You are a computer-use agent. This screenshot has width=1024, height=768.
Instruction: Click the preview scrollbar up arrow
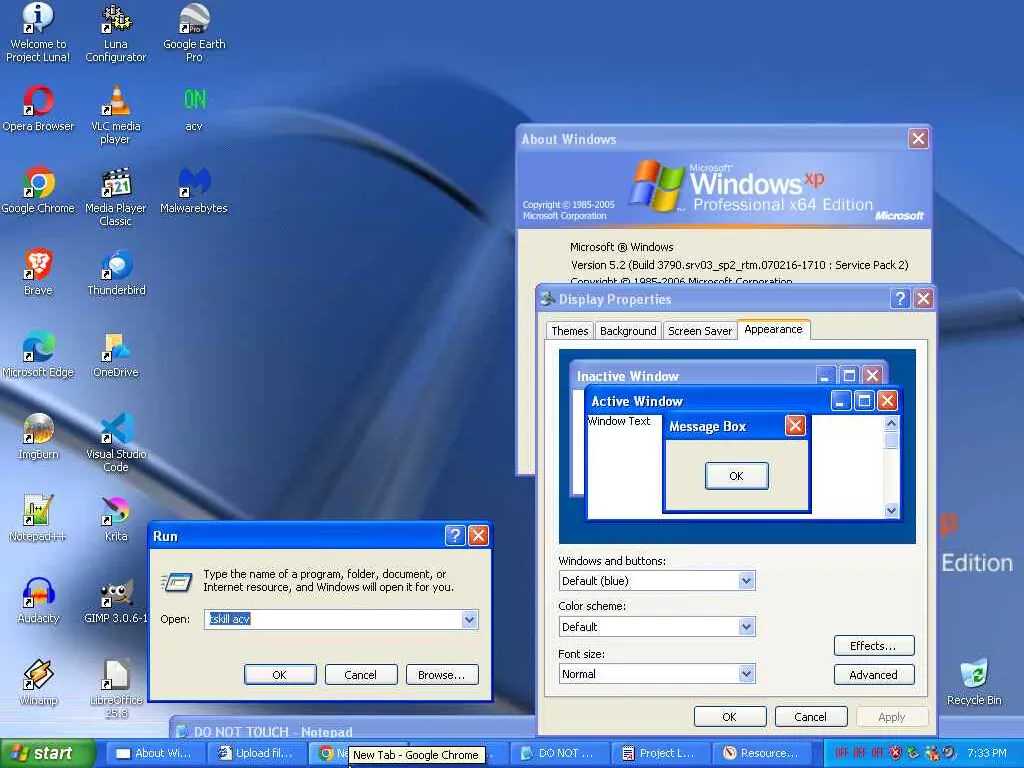pyautogui.click(x=891, y=423)
